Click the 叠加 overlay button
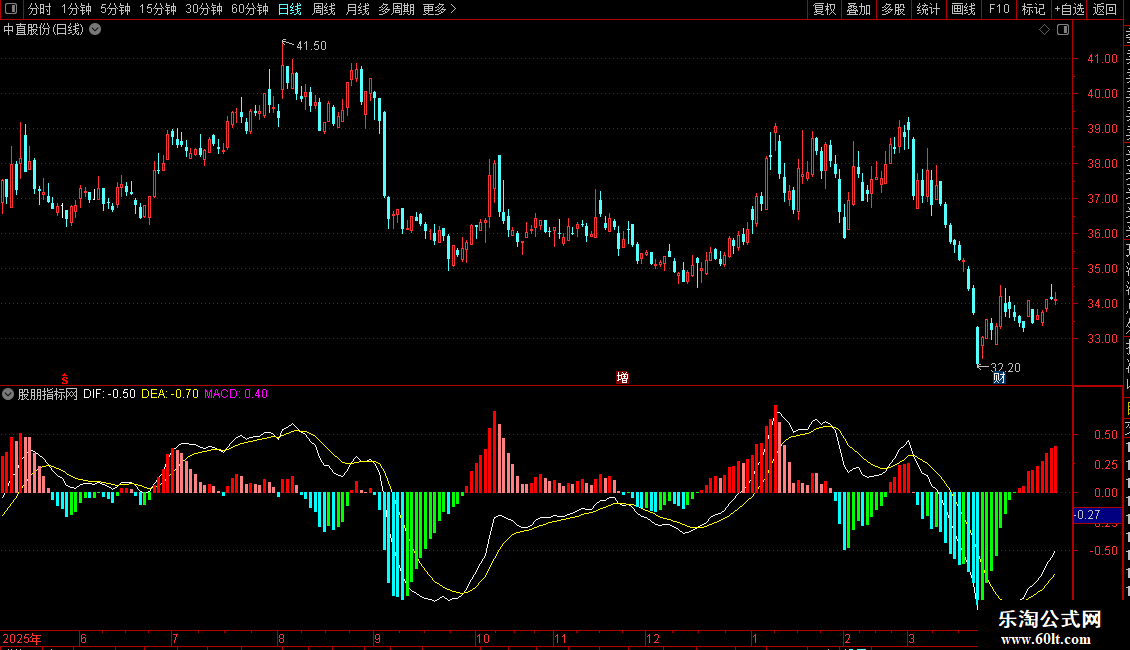The image size is (1130, 650). click(x=858, y=9)
